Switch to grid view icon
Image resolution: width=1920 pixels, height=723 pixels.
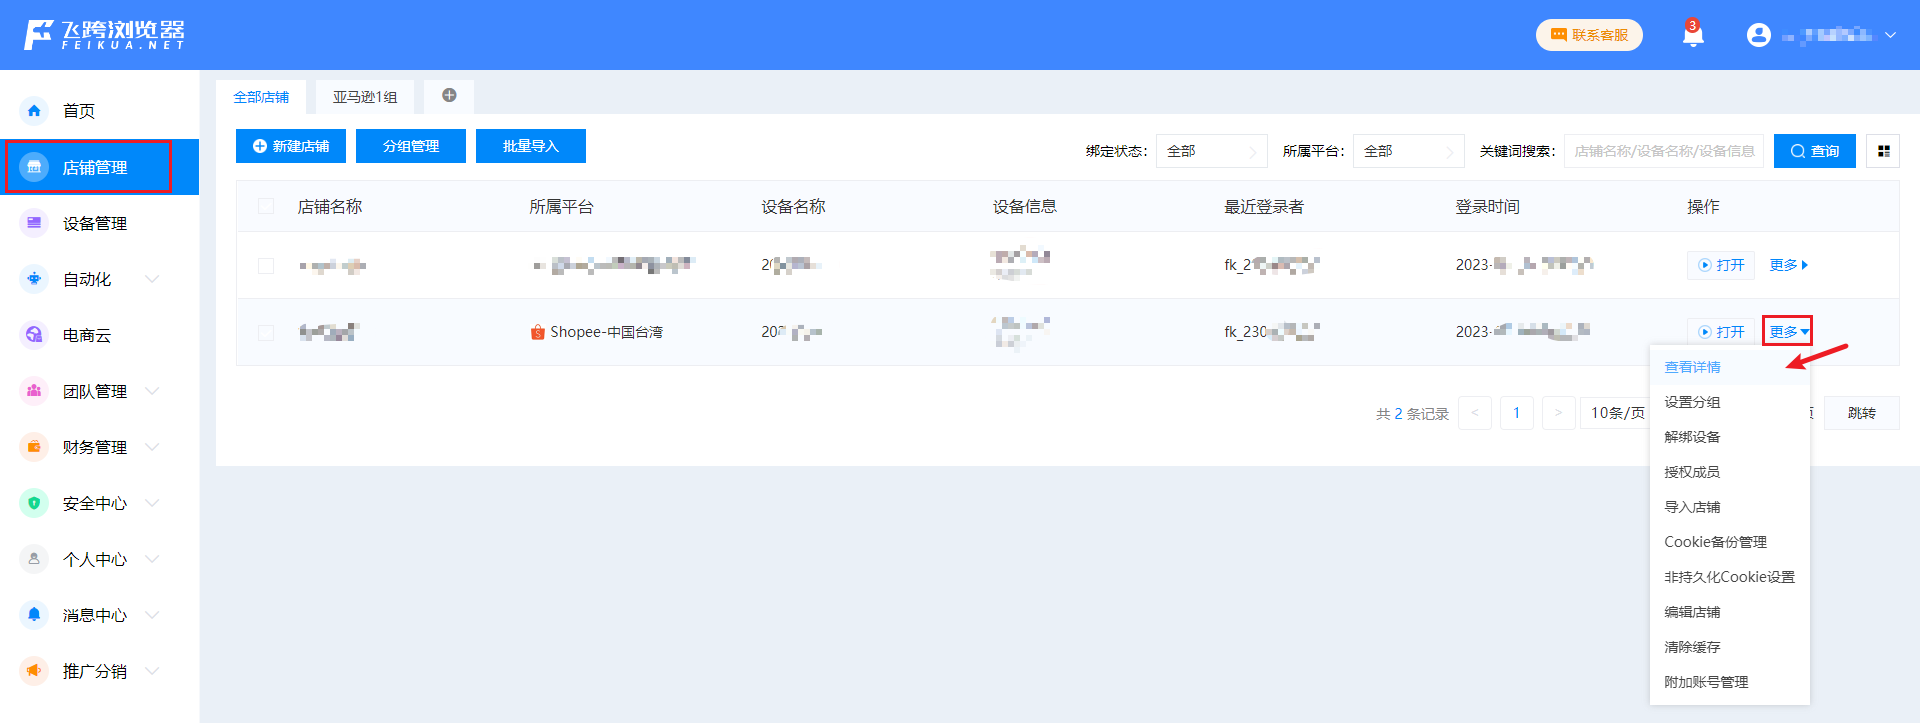[x=1883, y=151]
